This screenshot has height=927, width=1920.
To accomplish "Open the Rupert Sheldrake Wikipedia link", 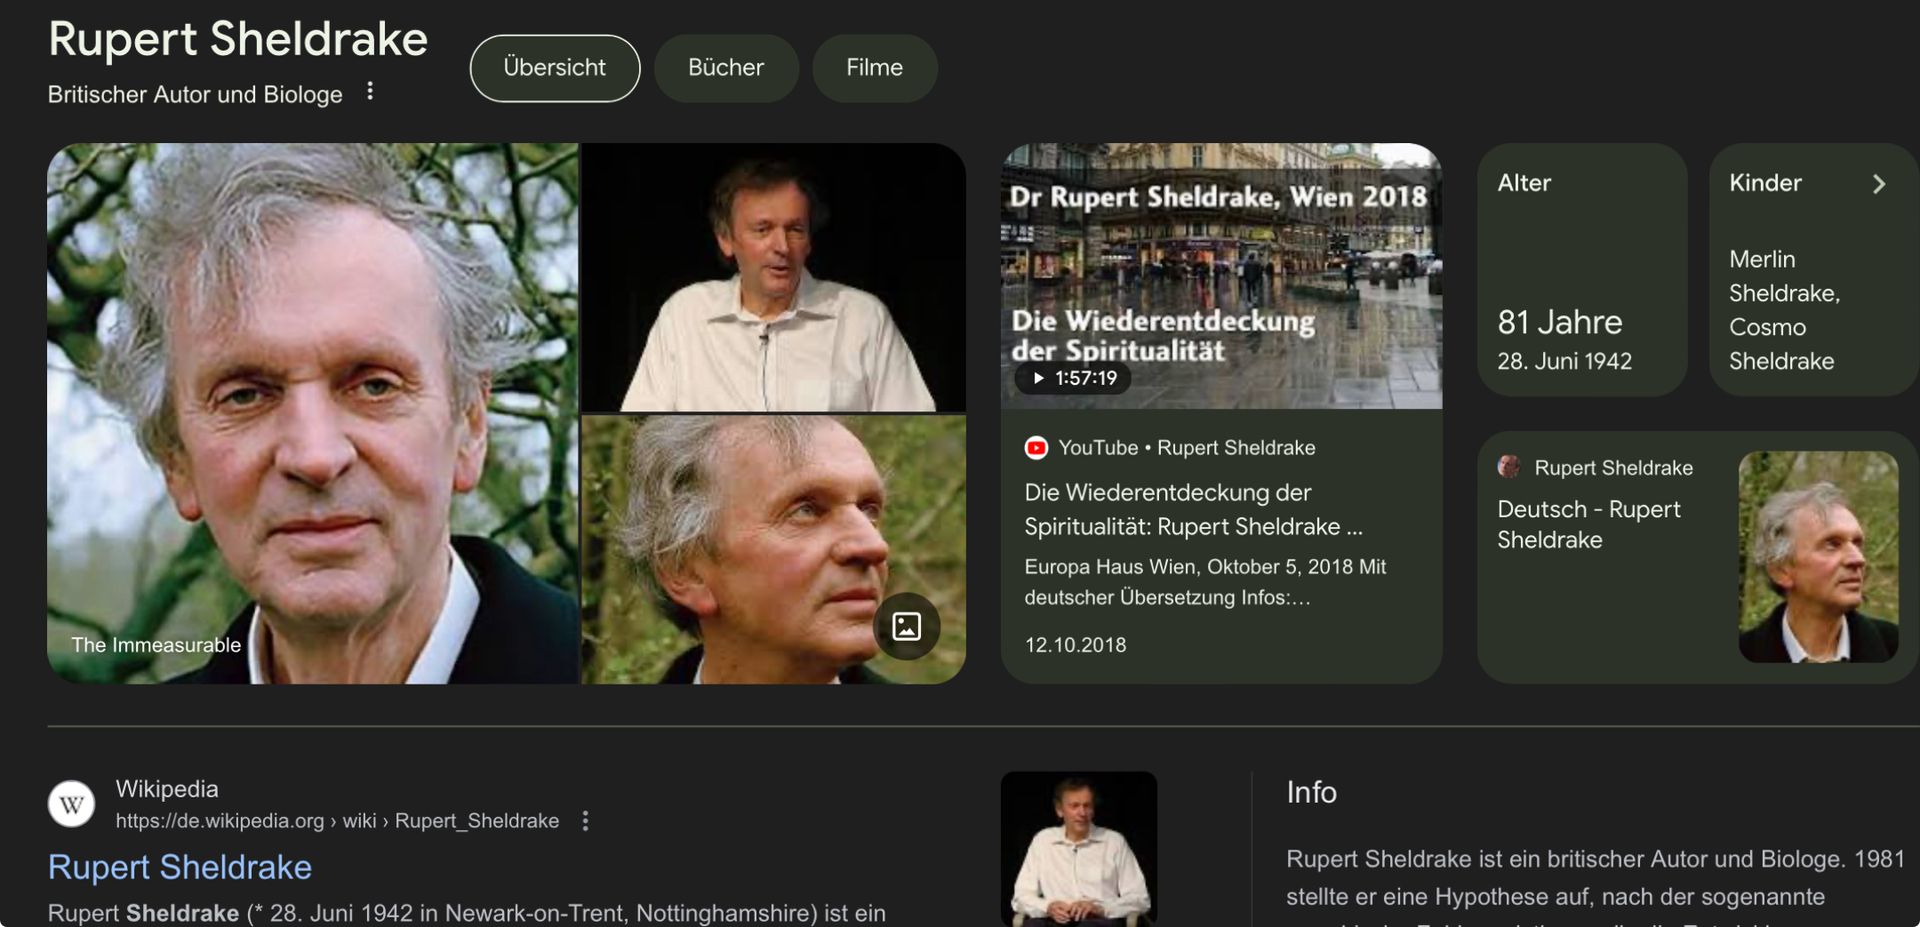I will click(180, 867).
